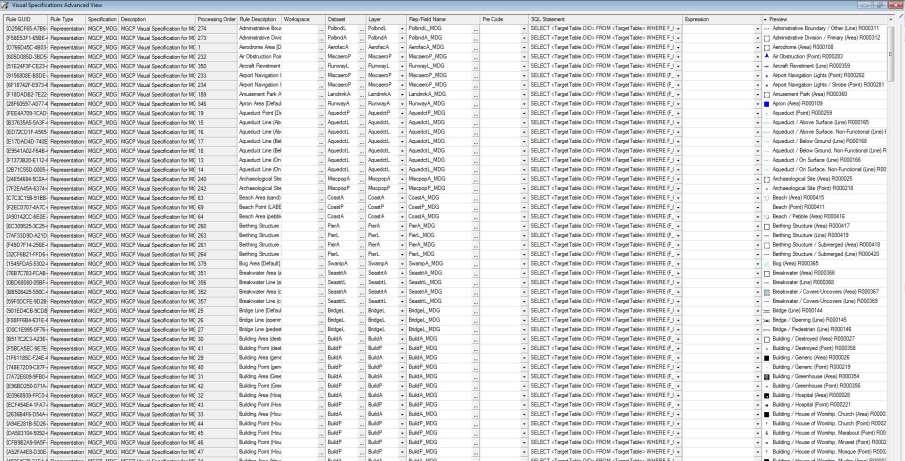905x461 pixels.
Task: Click the Expression cell in Aerodrome Area row
Action: tap(718, 47)
